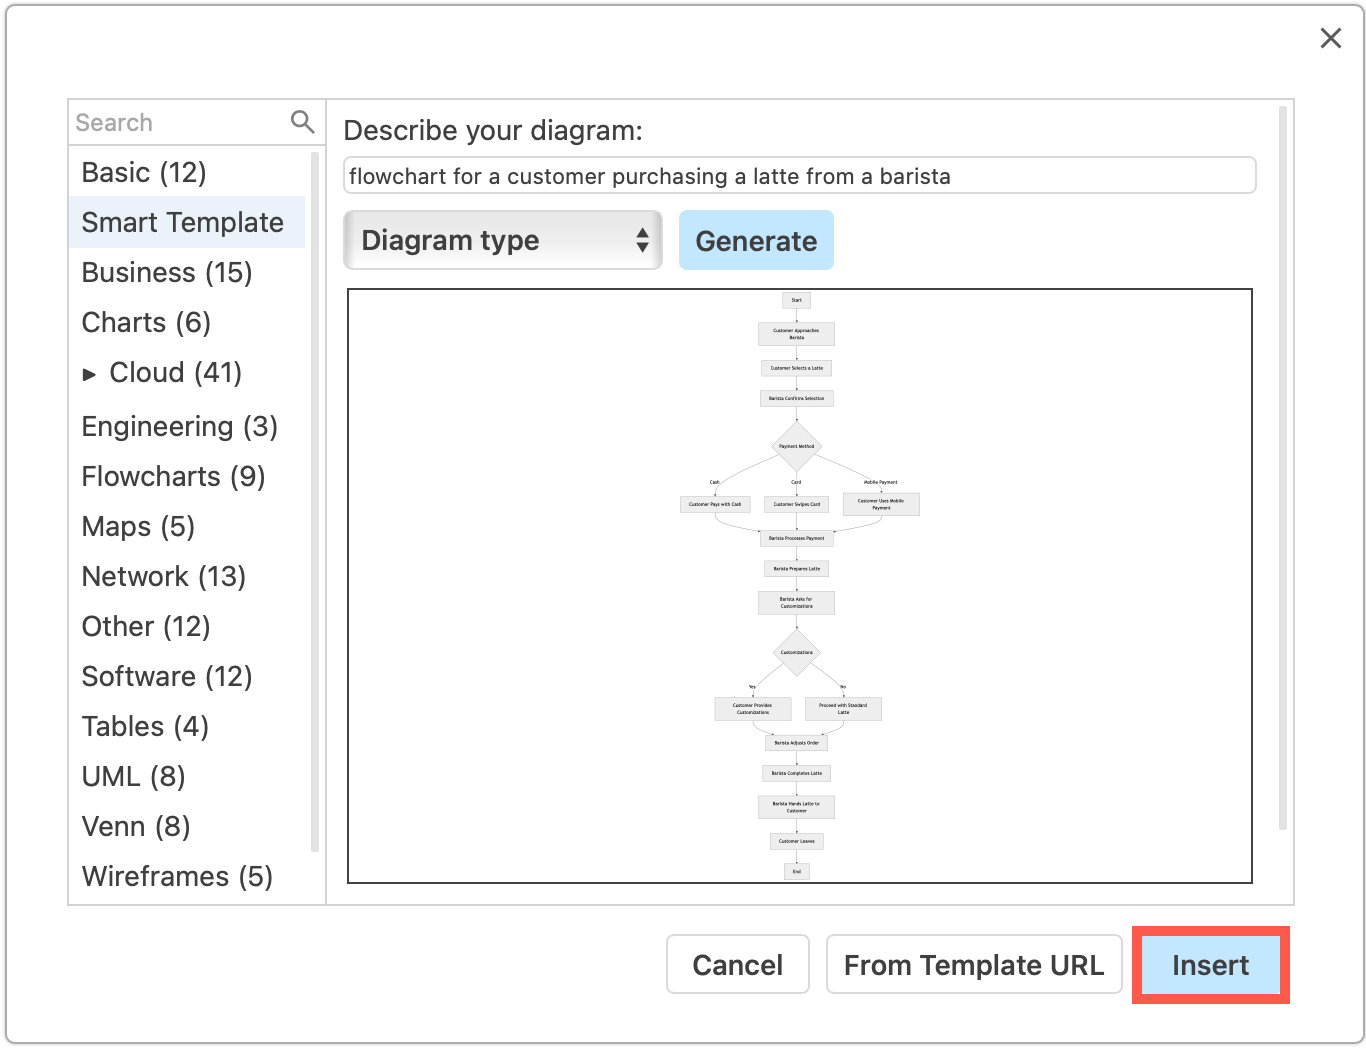Click the diagram description input field
Image resolution: width=1366 pixels, height=1050 pixels.
coord(799,175)
